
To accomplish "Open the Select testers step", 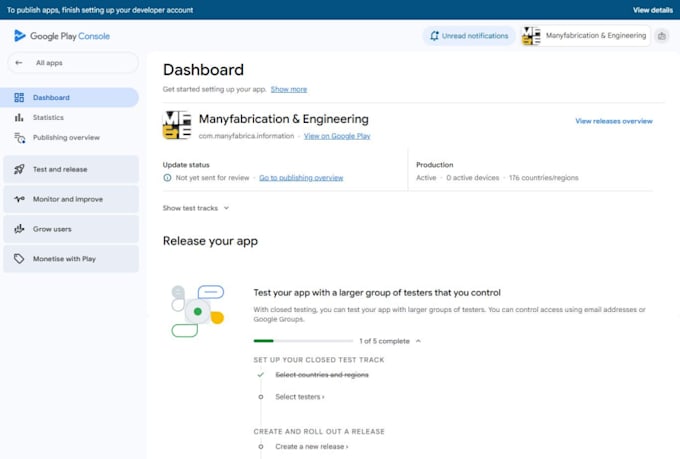I will (x=300, y=397).
